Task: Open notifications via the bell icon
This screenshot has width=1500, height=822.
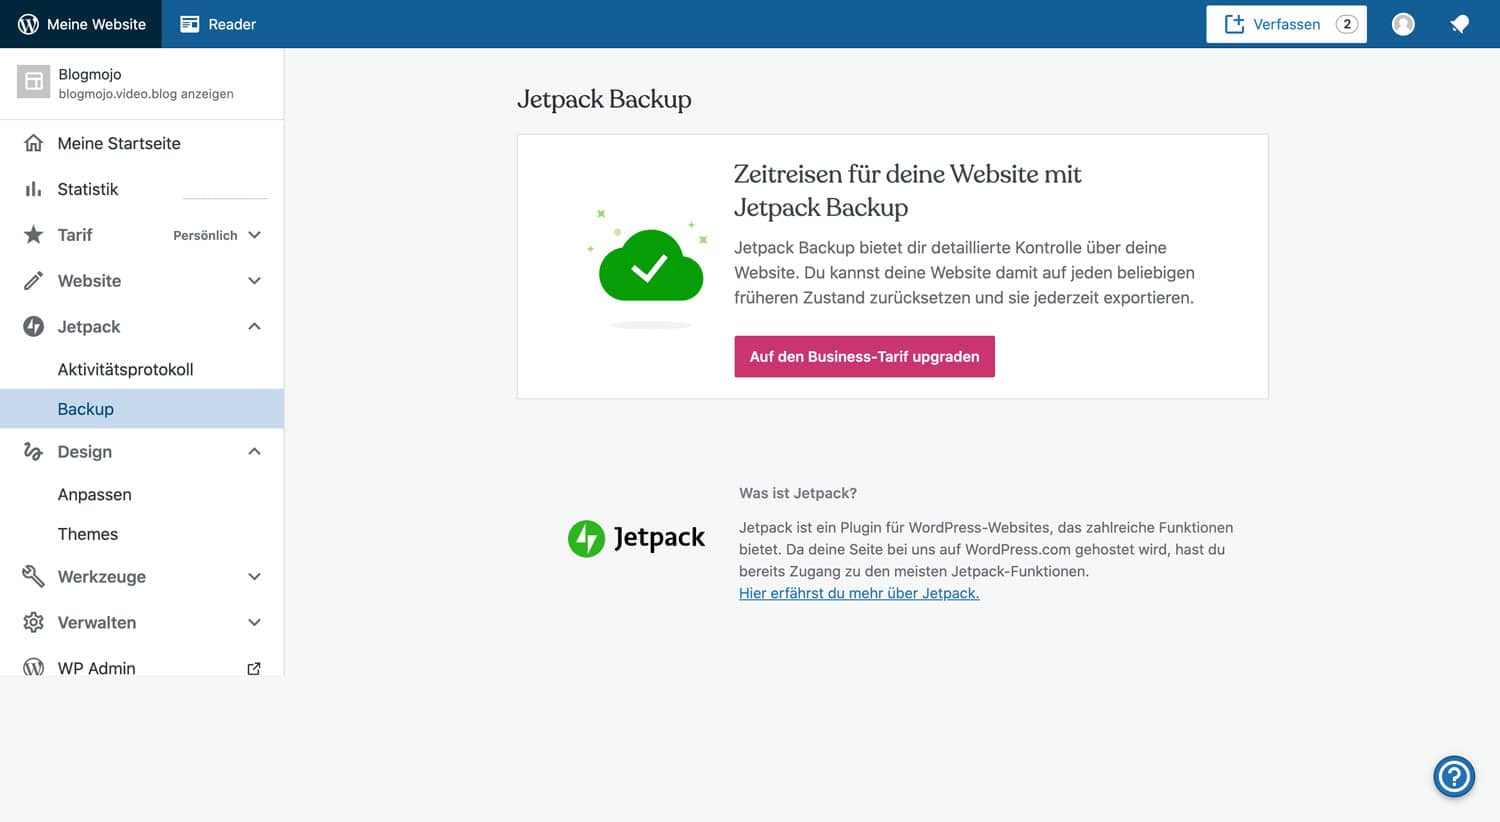Action: (1458, 23)
